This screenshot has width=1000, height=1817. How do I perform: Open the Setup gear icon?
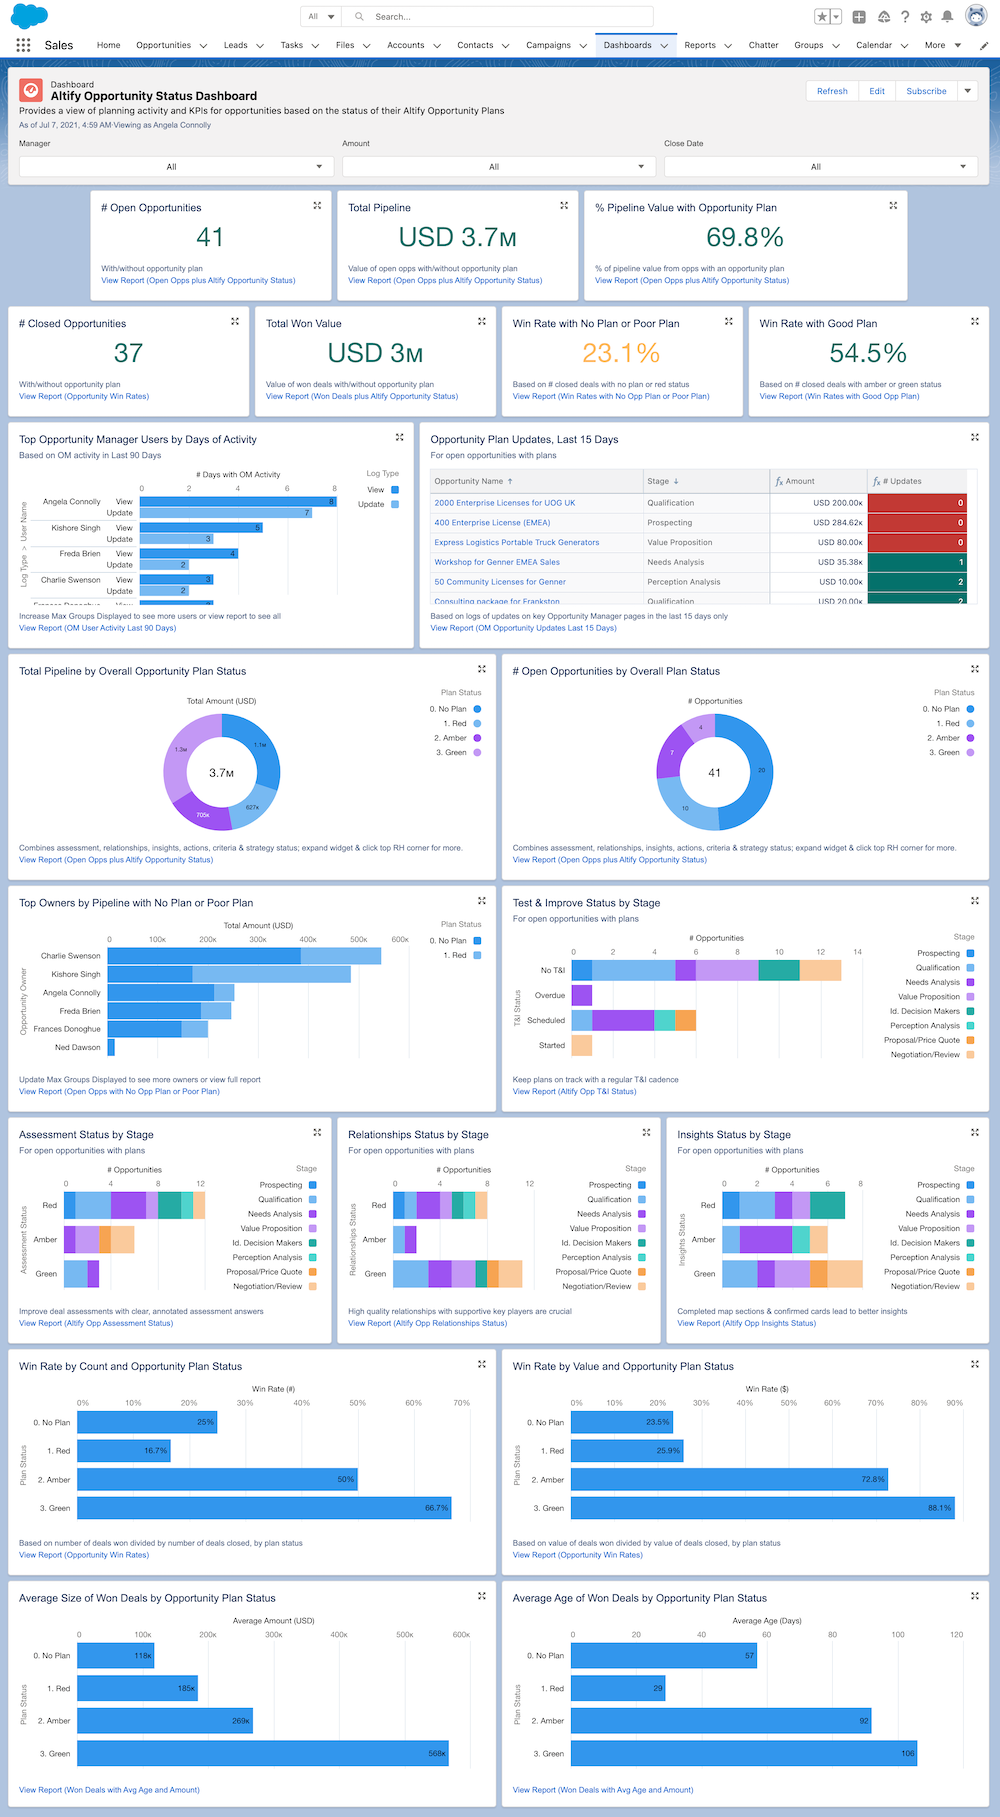[x=926, y=17]
